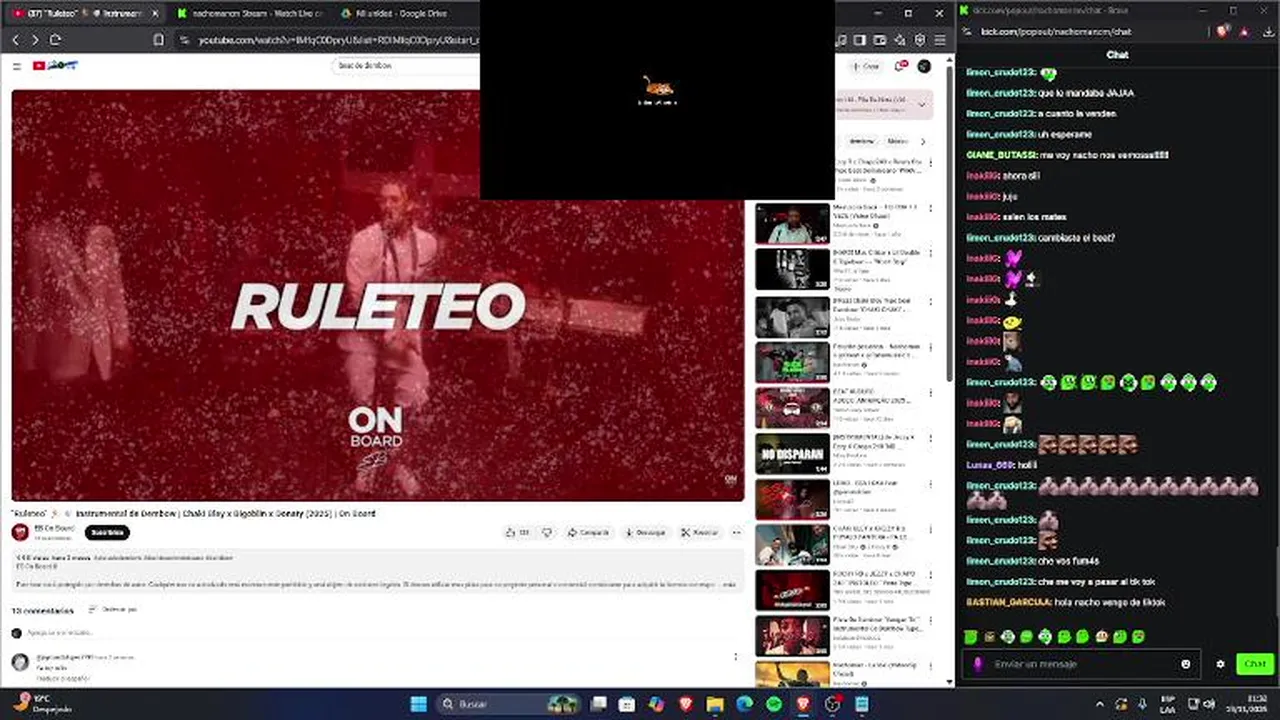Subscribe to the On Board channel
This screenshot has width=1280, height=720.
[x=107, y=533]
